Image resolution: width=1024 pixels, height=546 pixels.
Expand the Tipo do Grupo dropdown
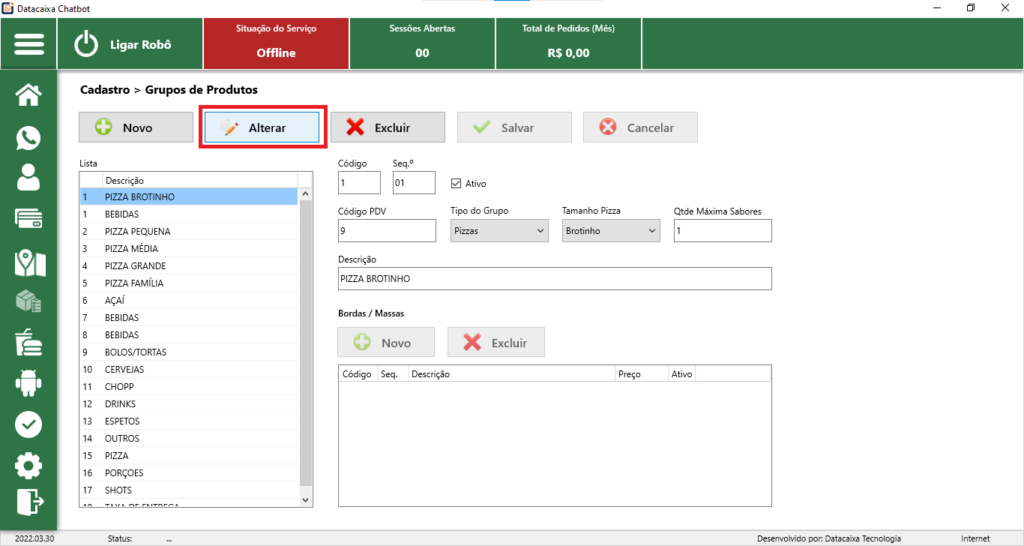click(x=499, y=231)
